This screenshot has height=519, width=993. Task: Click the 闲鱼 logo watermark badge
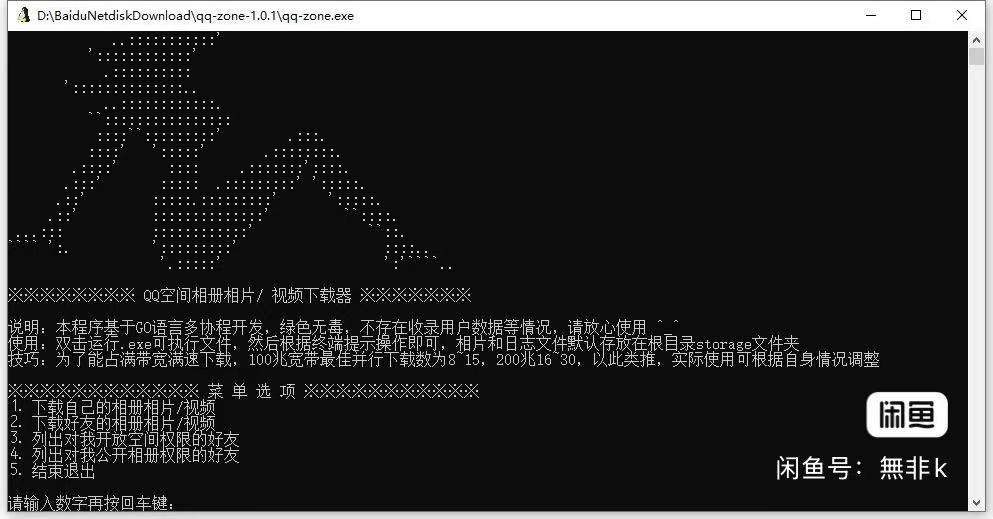[907, 415]
